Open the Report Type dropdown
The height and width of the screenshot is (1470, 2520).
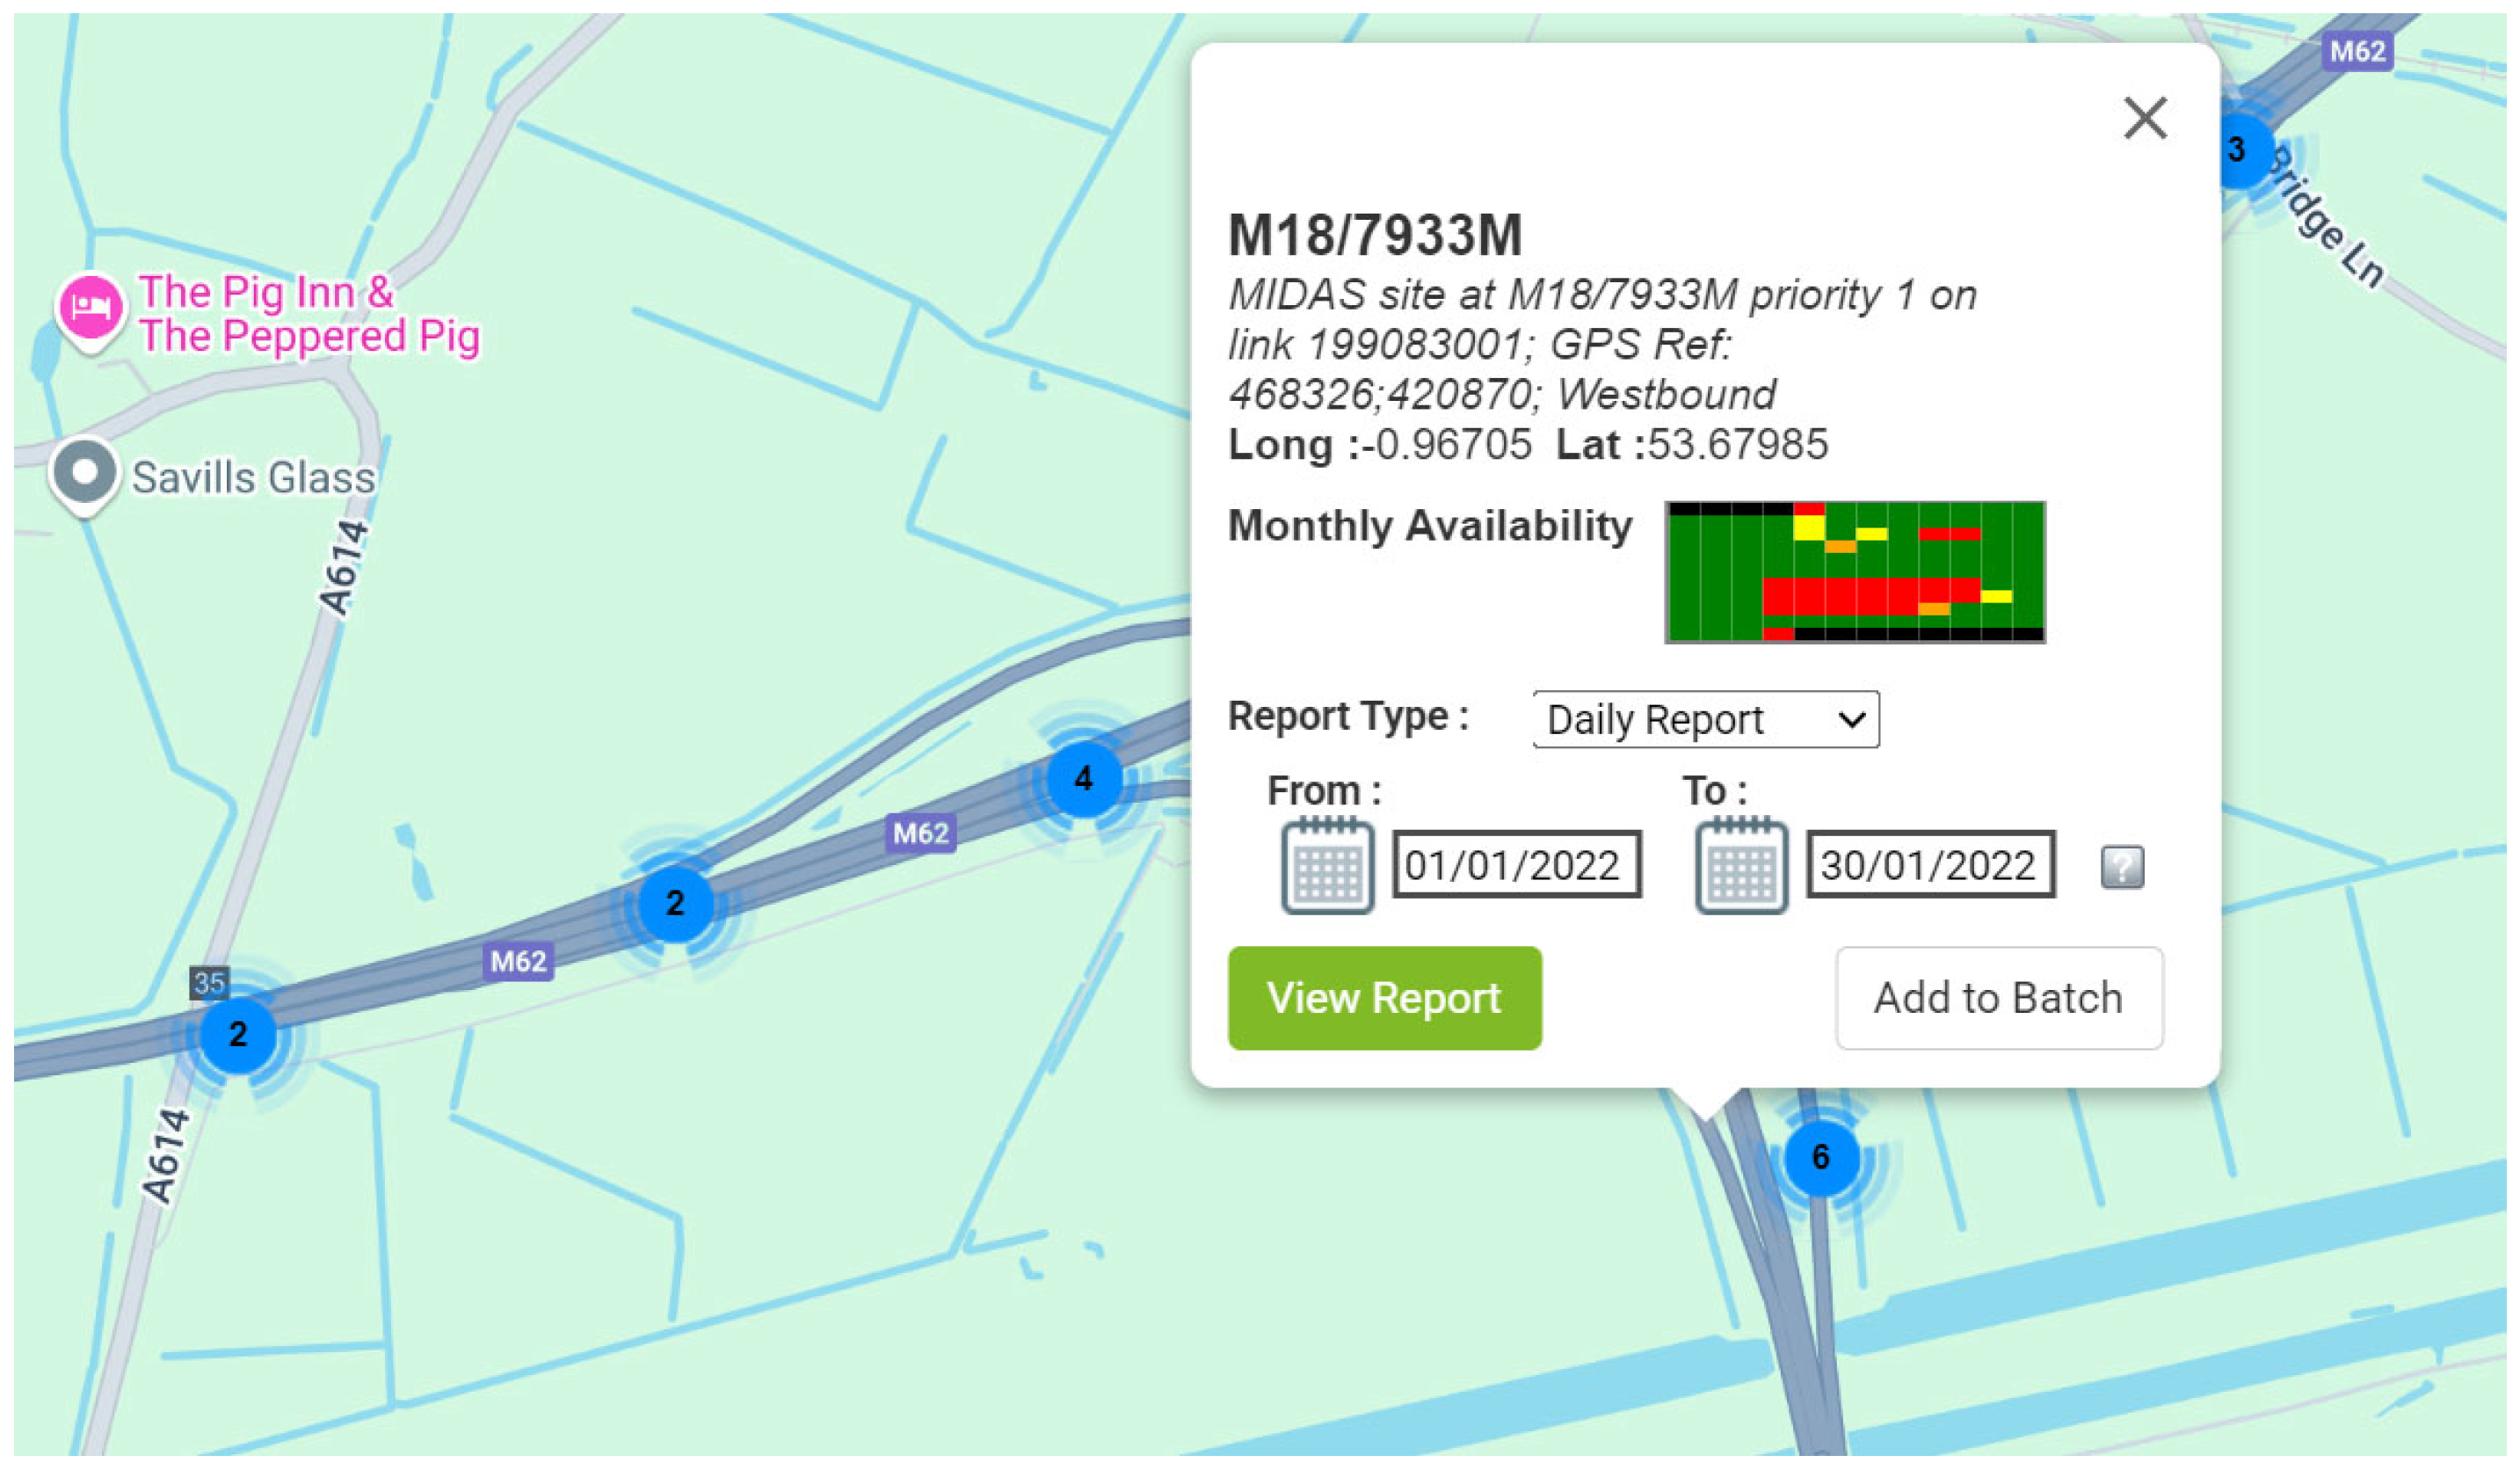(x=1705, y=720)
